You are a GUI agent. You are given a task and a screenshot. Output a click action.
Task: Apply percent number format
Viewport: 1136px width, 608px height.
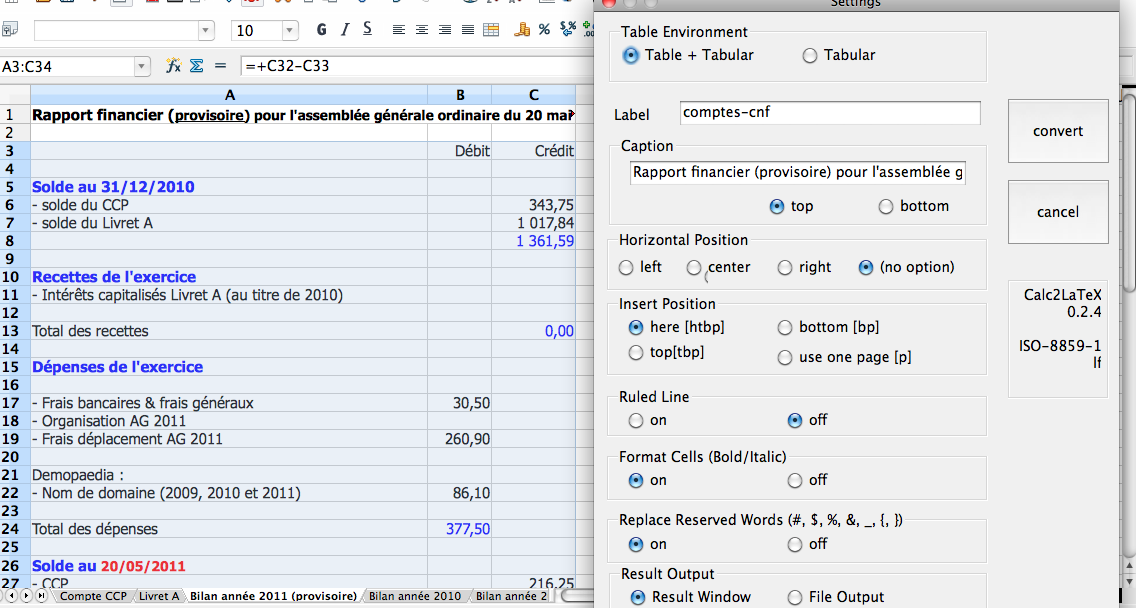(x=544, y=30)
